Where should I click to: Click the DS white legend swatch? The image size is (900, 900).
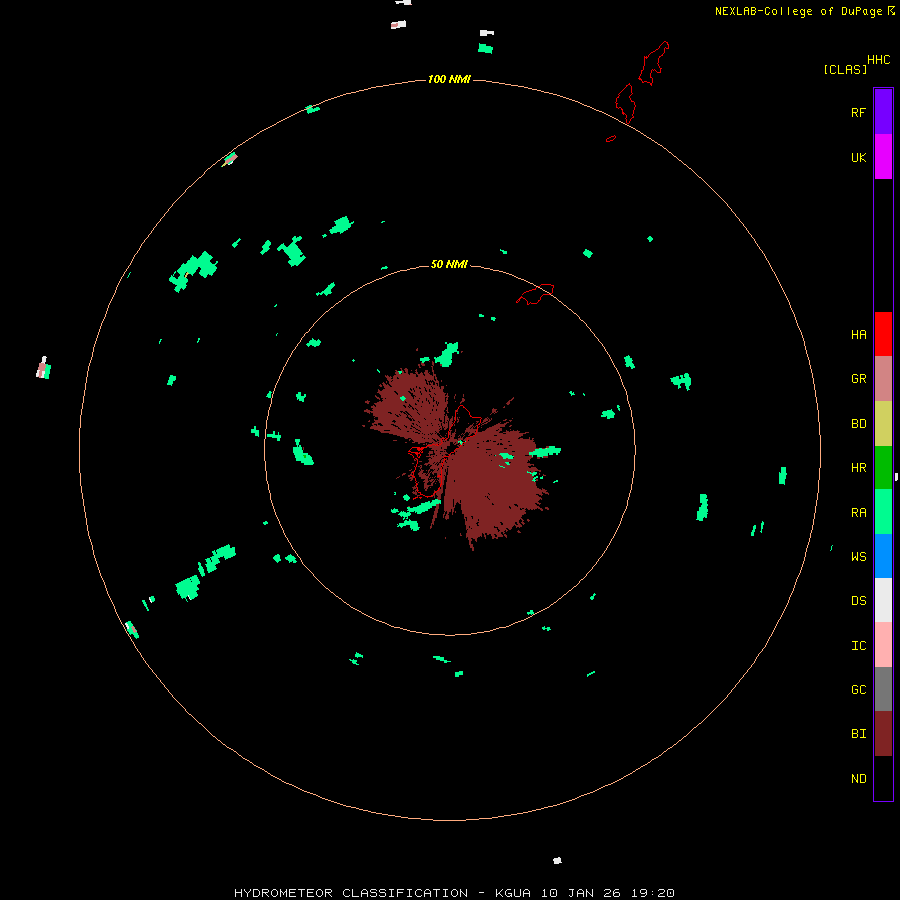(883, 600)
